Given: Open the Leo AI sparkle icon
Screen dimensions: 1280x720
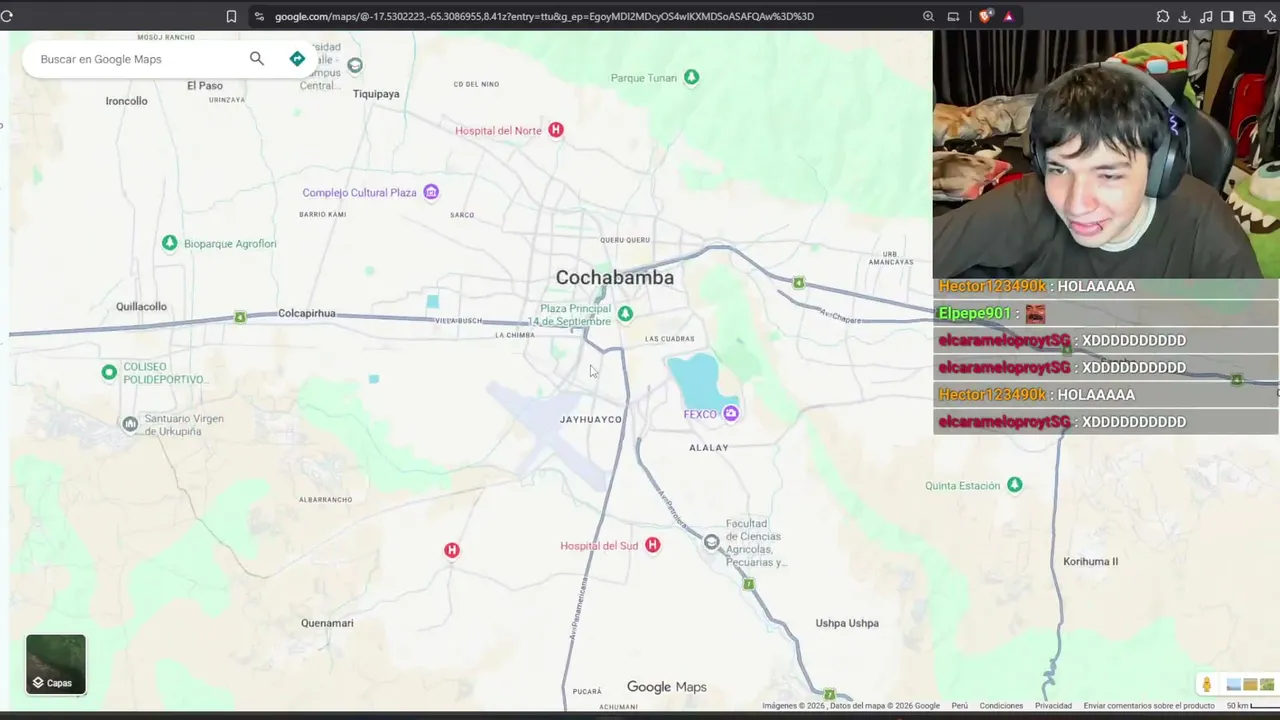Looking at the screenshot, I should click(x=1270, y=16).
